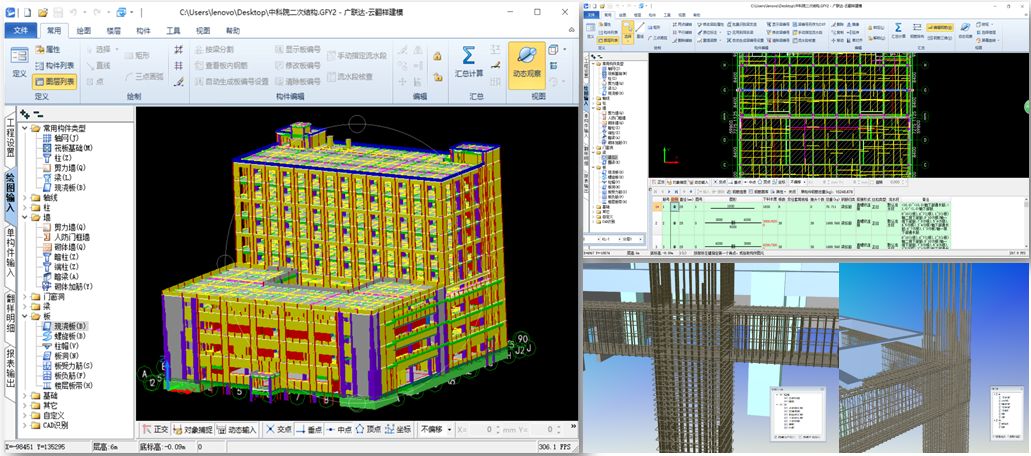This screenshot has width=1031, height=456.
Task: Expand the 轴线 tree folder
Action: pos(25,197)
